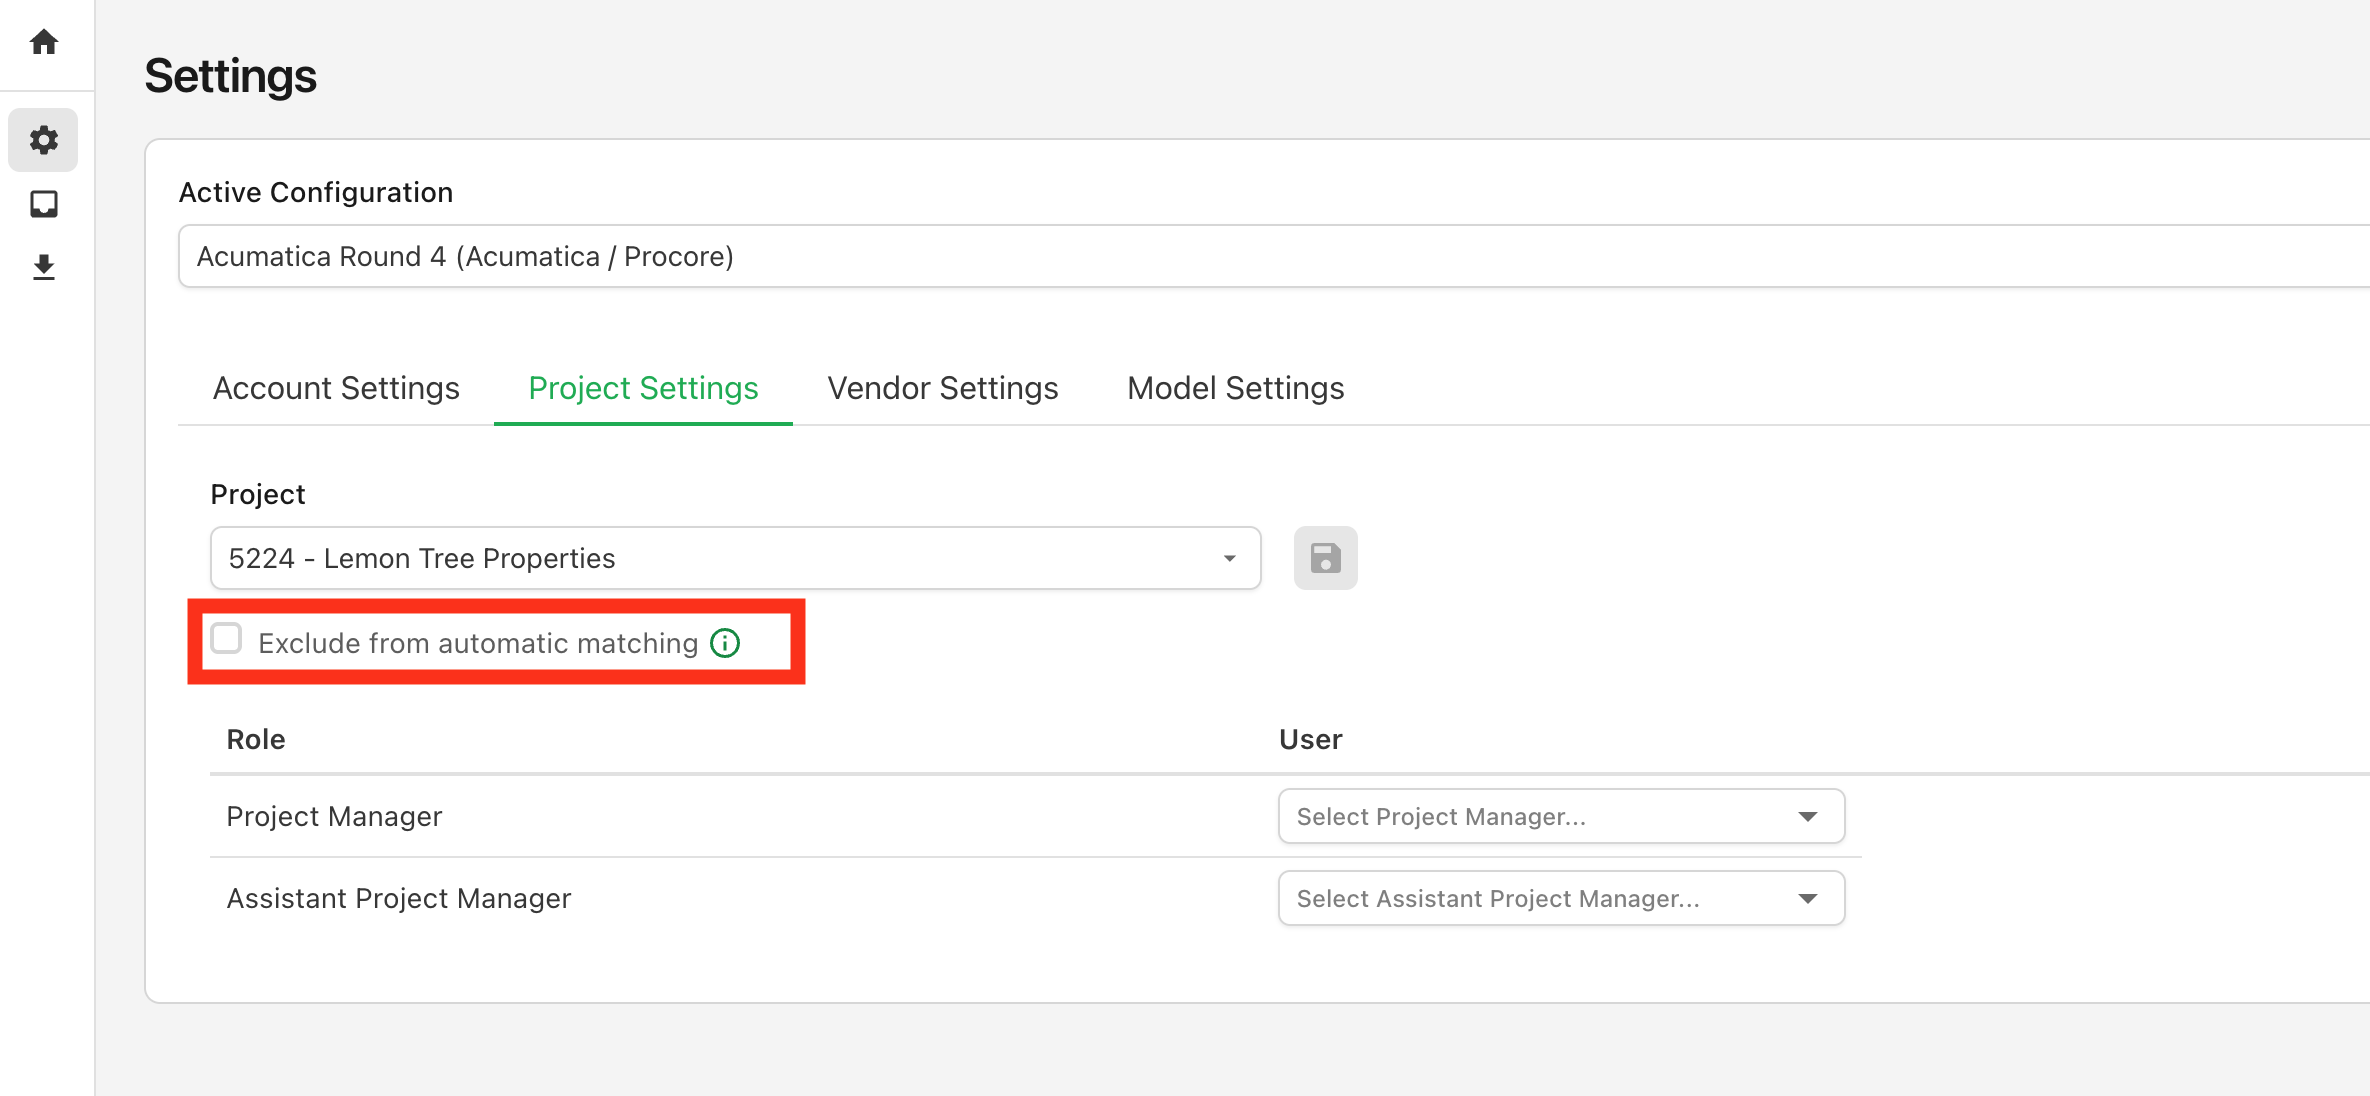Select the Project Settings tab

(x=643, y=388)
